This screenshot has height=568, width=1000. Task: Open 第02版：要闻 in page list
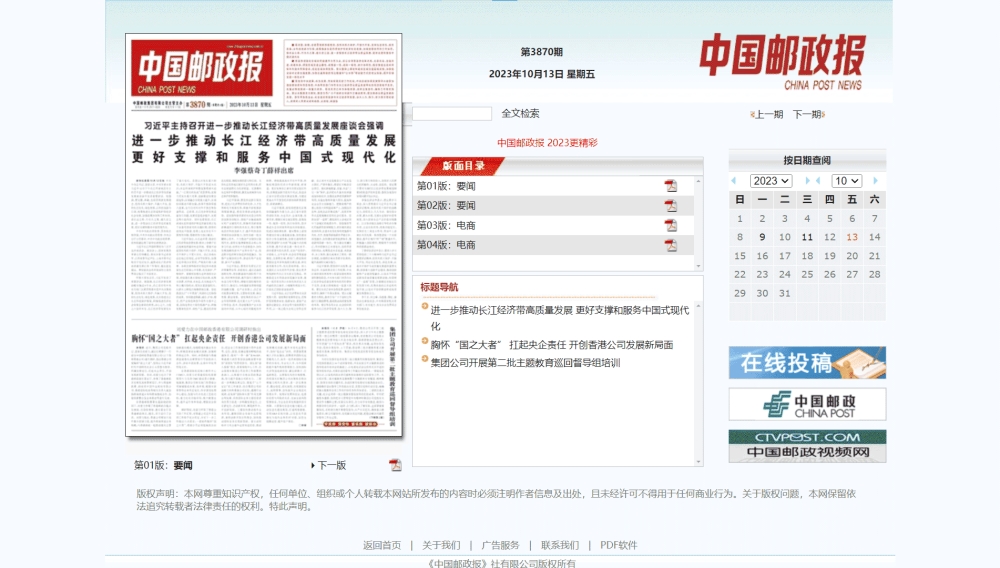(x=446, y=205)
